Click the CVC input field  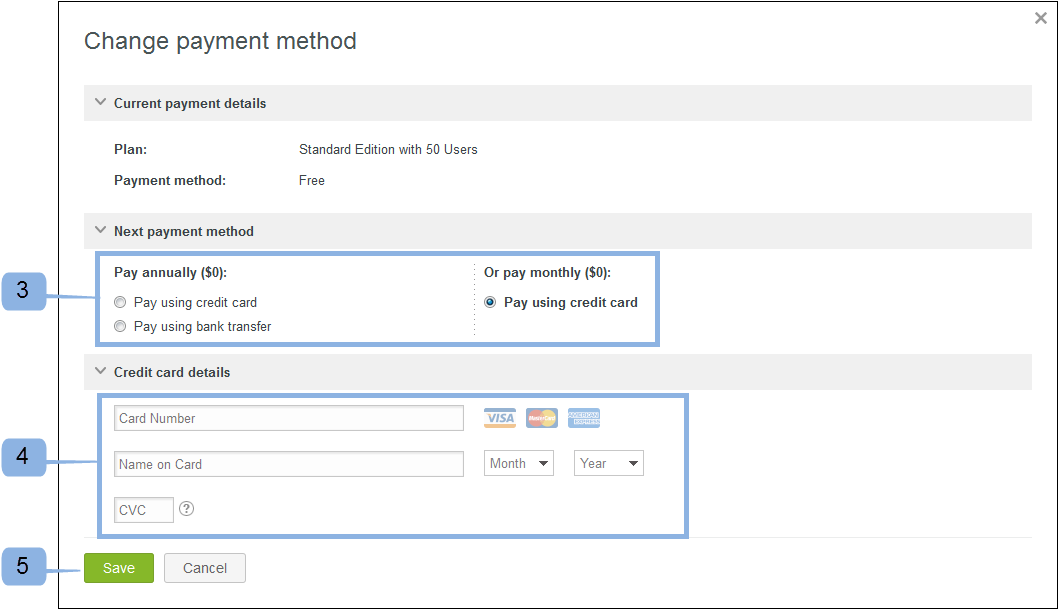pos(143,509)
